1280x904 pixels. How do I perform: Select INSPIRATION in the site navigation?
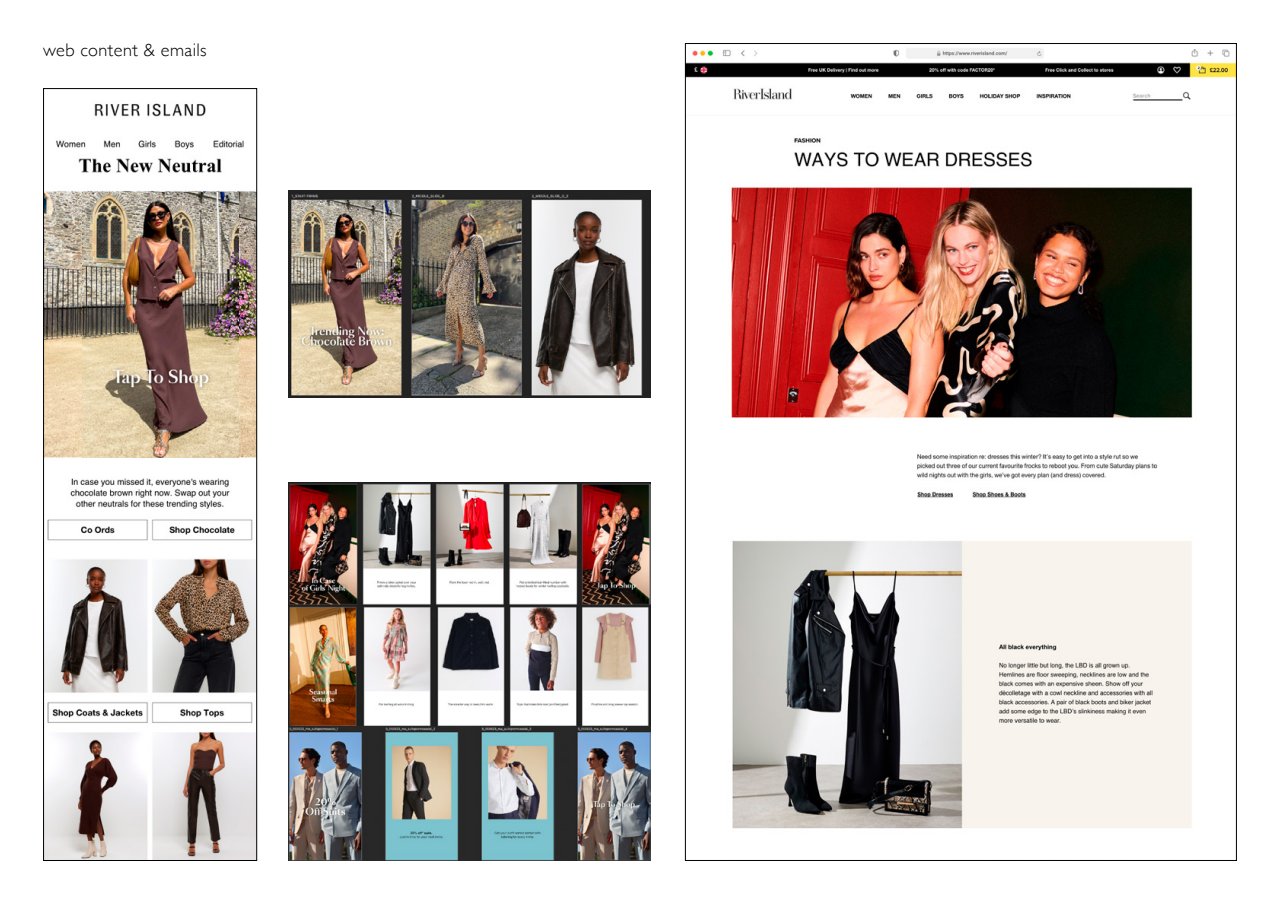1053,96
